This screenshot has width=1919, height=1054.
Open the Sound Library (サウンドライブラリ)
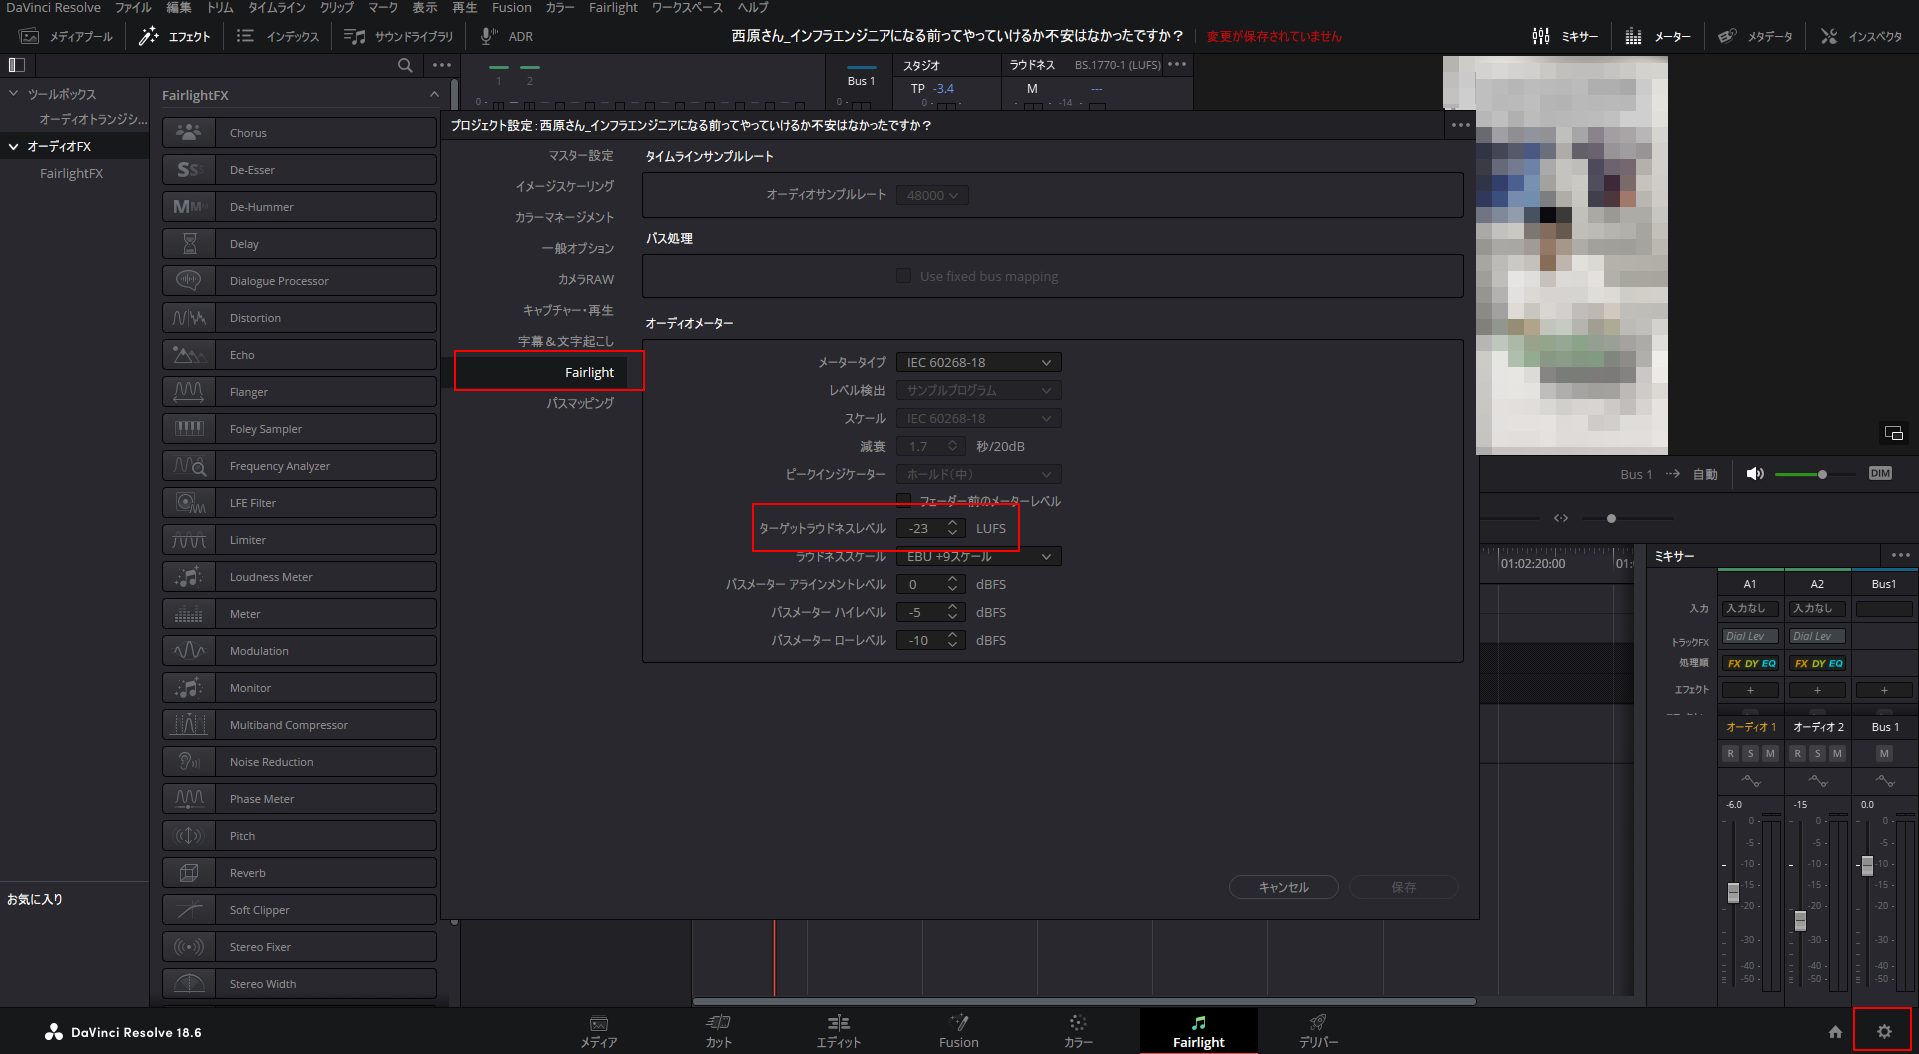coord(398,36)
